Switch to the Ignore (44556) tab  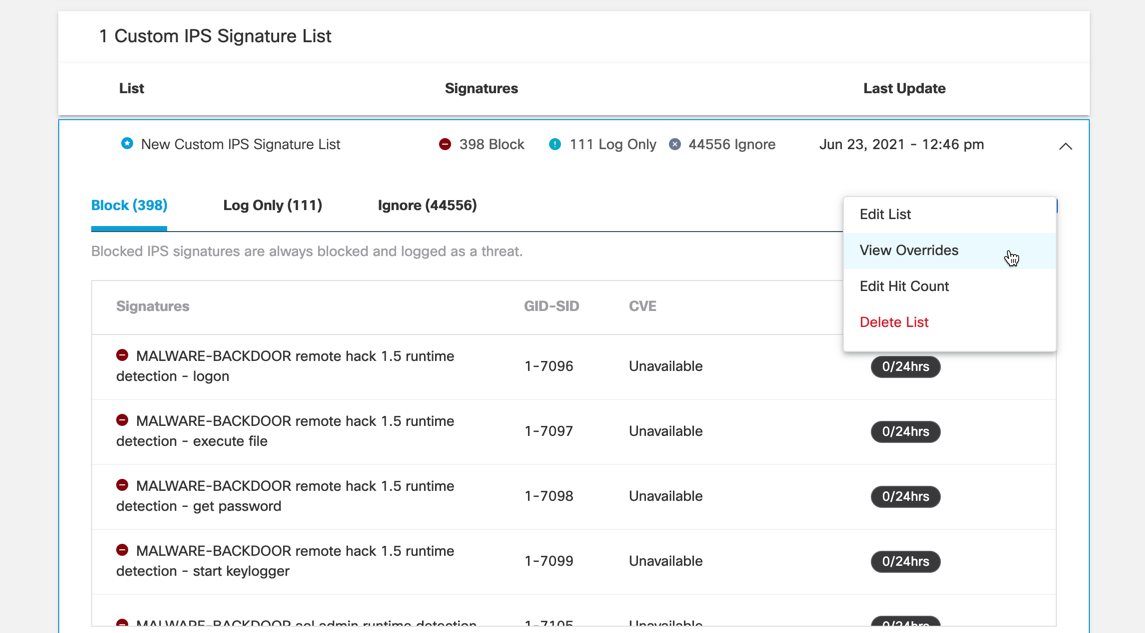[x=427, y=206]
